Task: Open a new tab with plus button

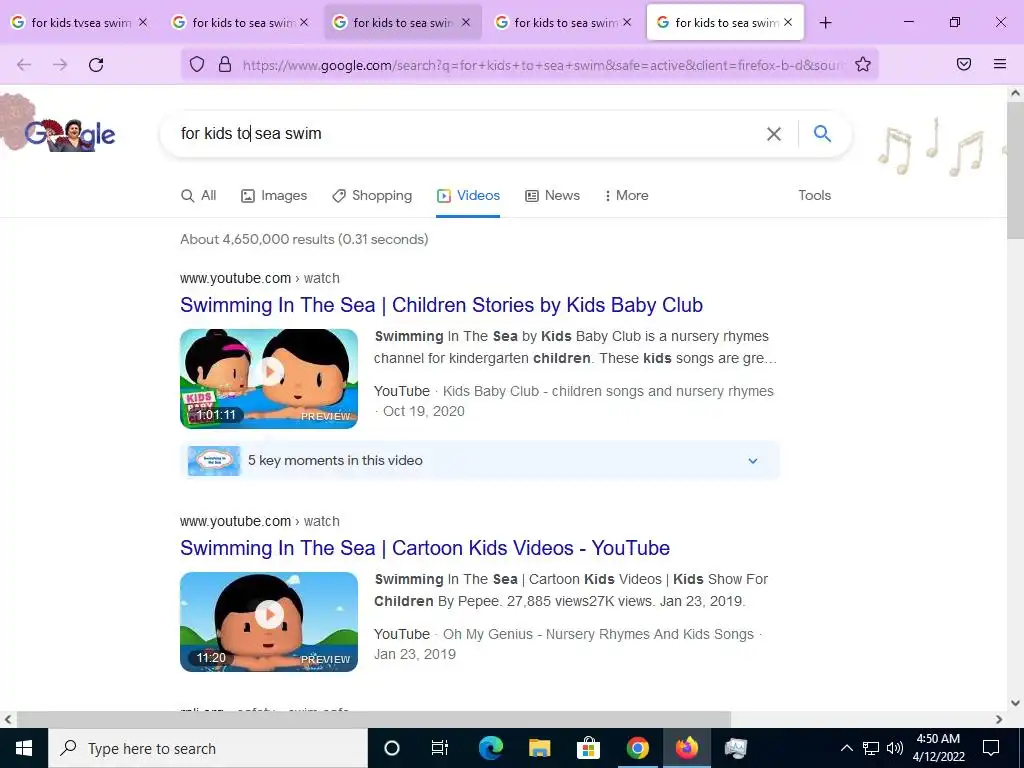Action: [x=825, y=23]
